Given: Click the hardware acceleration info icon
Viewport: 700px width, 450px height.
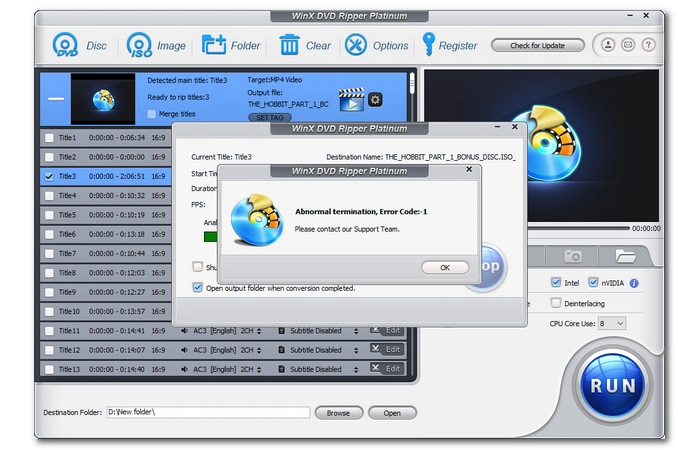Looking at the screenshot, I should point(634,283).
